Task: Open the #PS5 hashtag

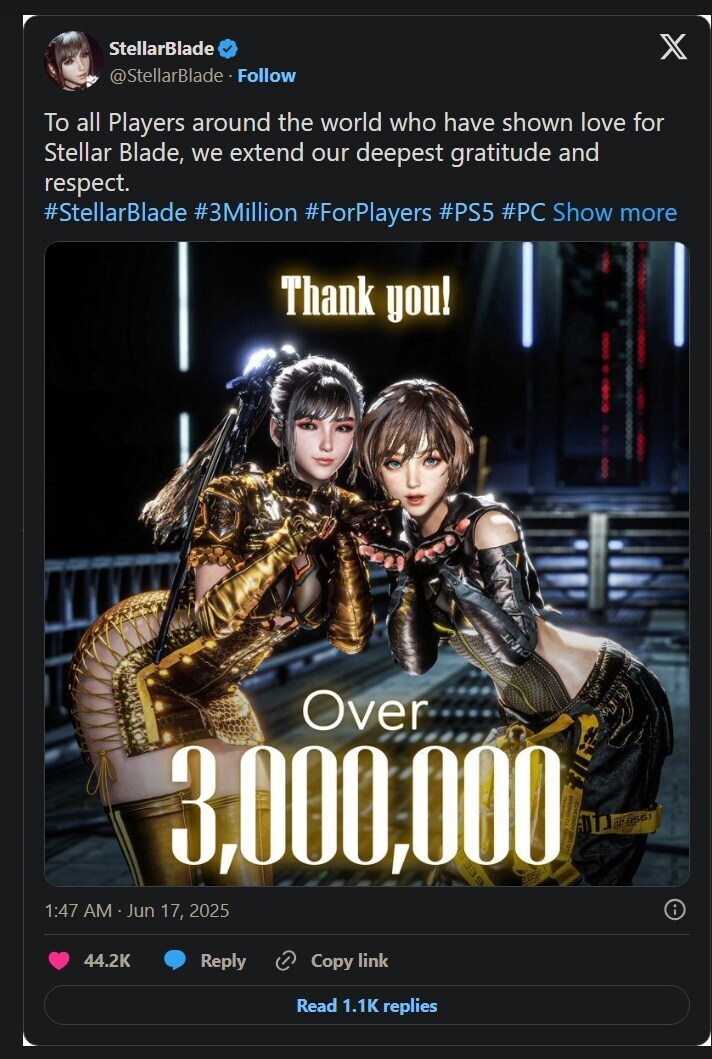Action: click(x=466, y=213)
